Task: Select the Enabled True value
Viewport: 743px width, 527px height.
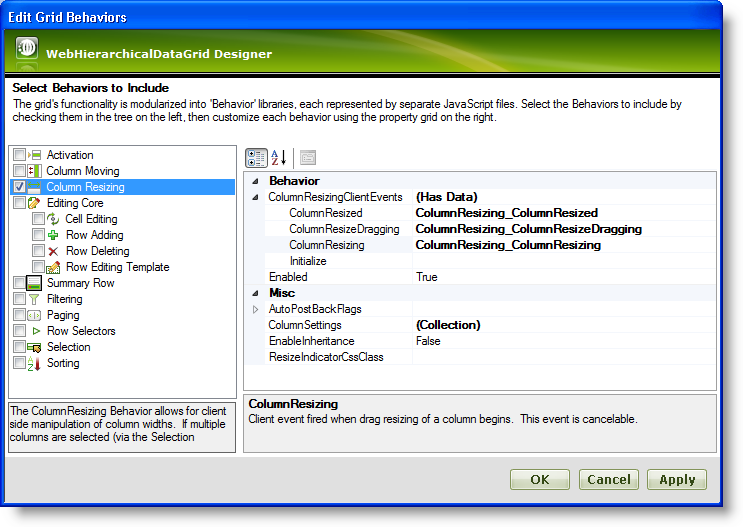Action: pos(564,277)
